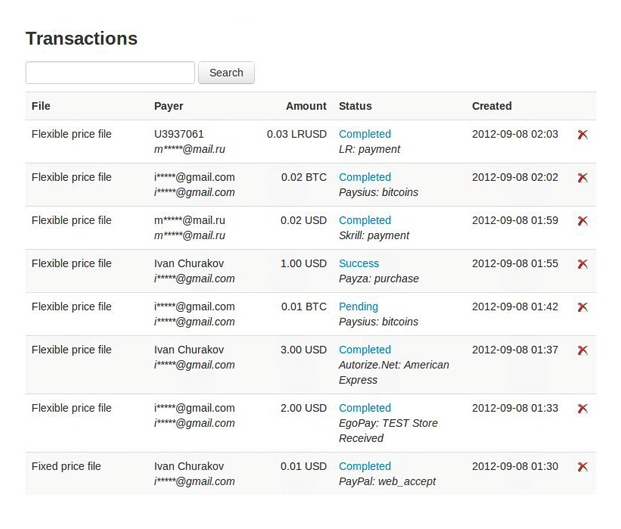Open Completed status for EgoPay transaction
Screen dimensions: 621x529
(364, 408)
